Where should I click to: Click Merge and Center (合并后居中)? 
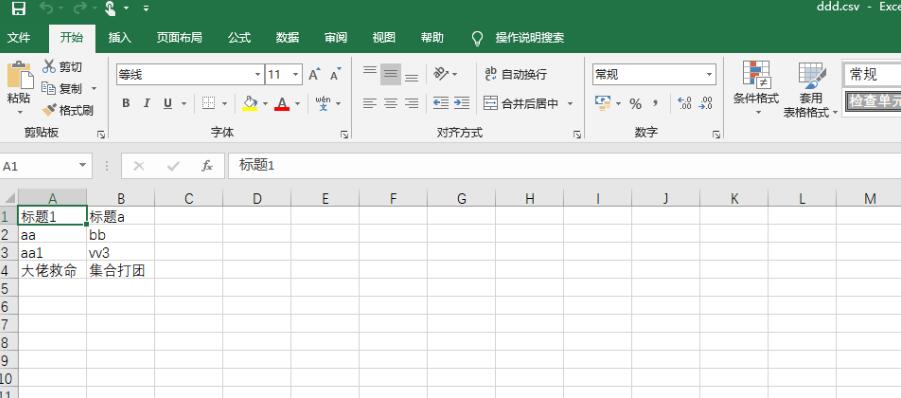pos(521,103)
